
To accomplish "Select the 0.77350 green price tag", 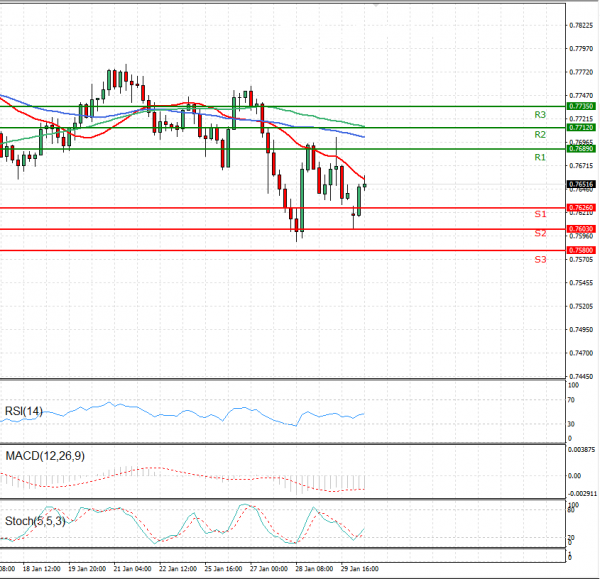I will [581, 105].
